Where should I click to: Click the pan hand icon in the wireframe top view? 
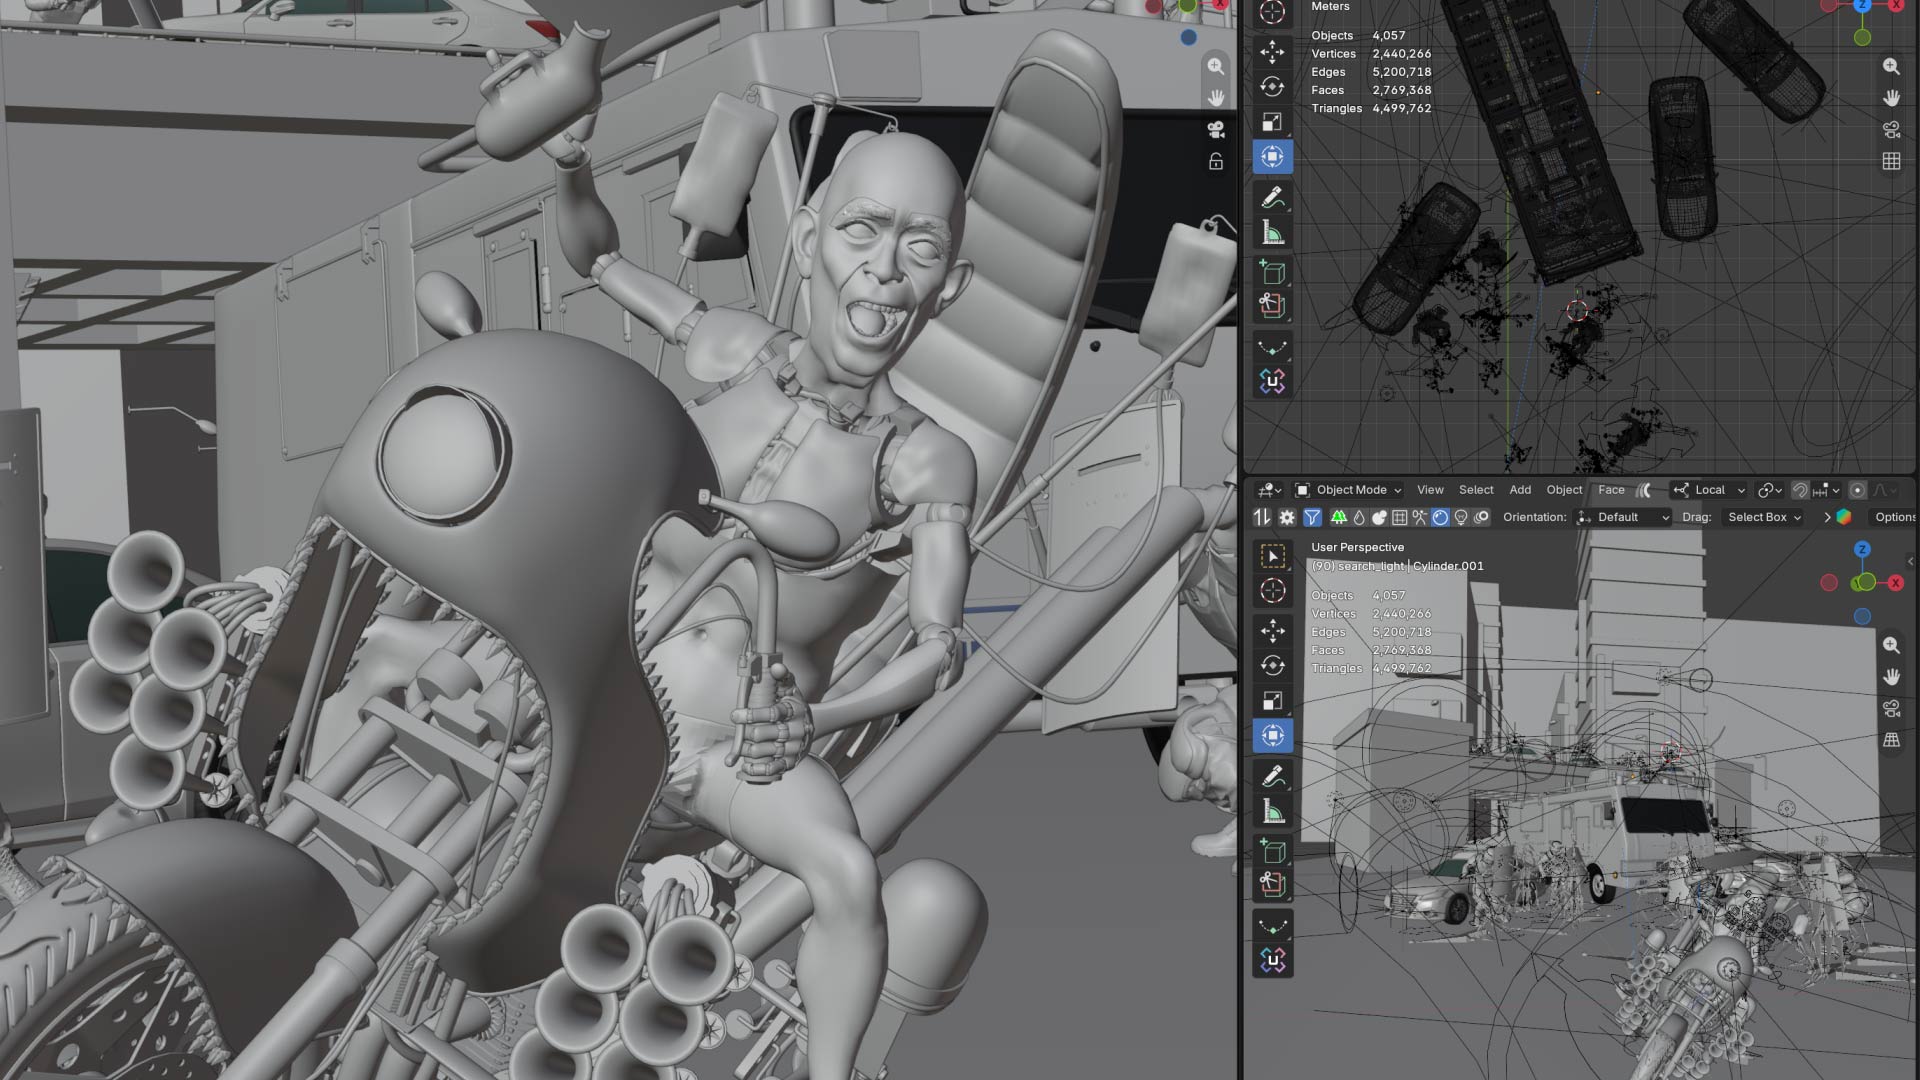(x=1891, y=98)
